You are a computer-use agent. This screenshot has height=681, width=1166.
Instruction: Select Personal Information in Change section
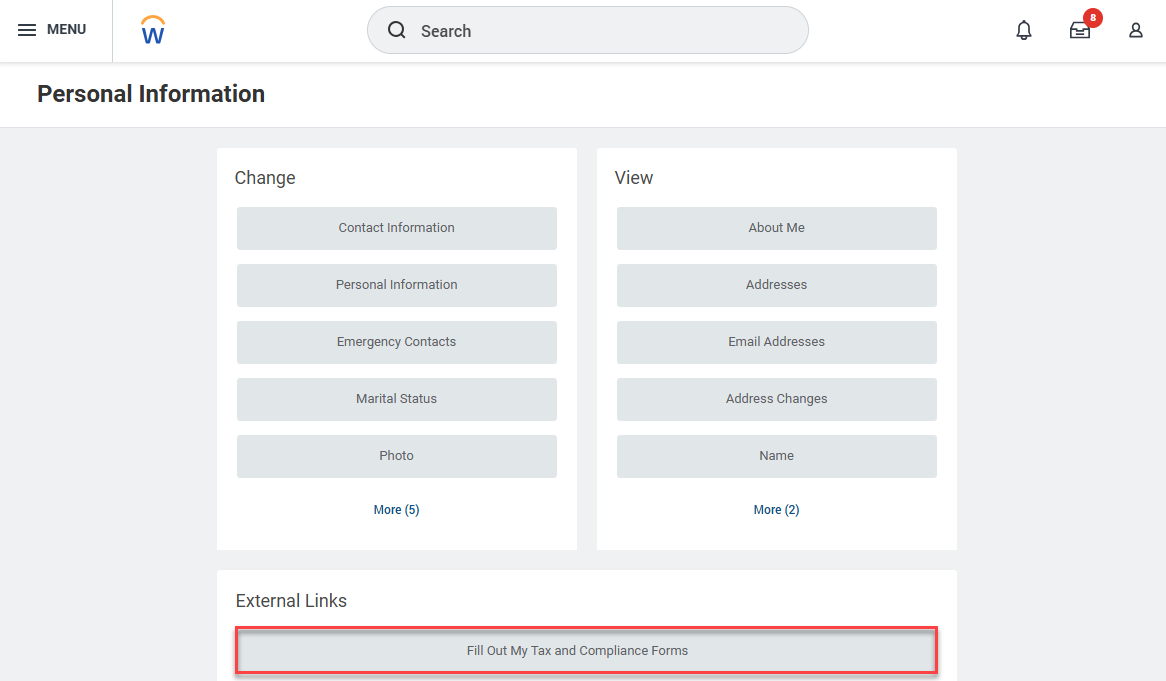[x=396, y=285]
